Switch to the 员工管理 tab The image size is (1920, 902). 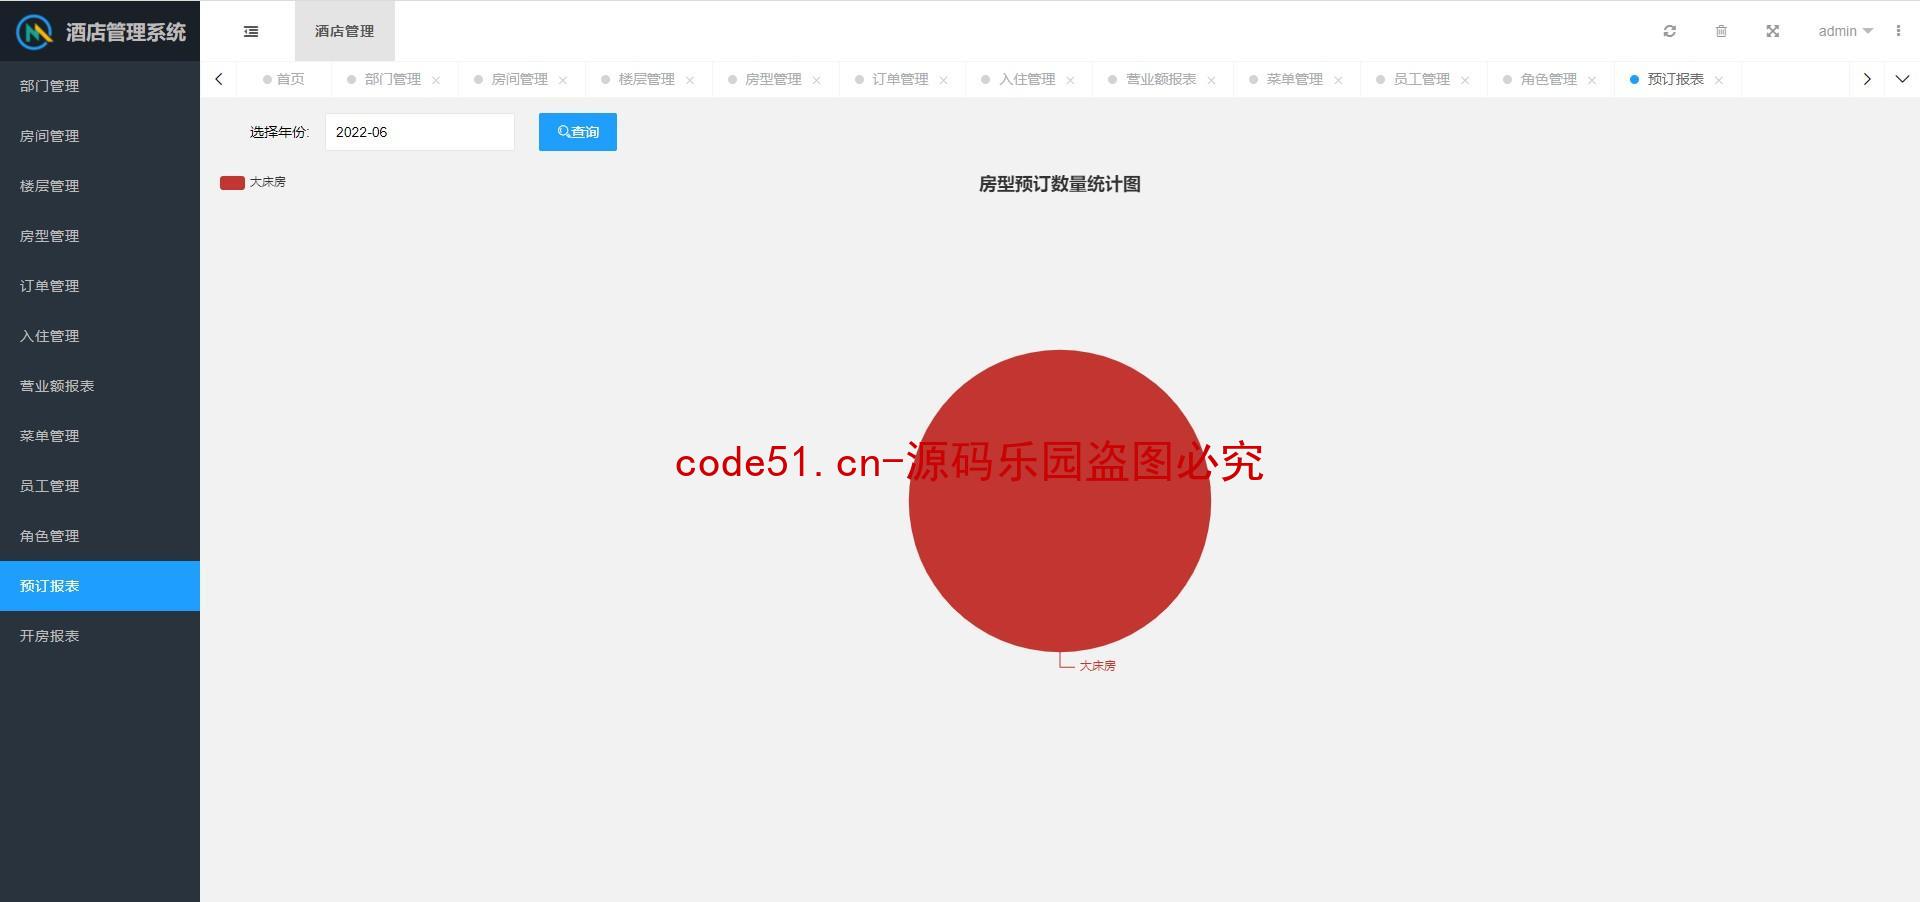pyautogui.click(x=1421, y=79)
